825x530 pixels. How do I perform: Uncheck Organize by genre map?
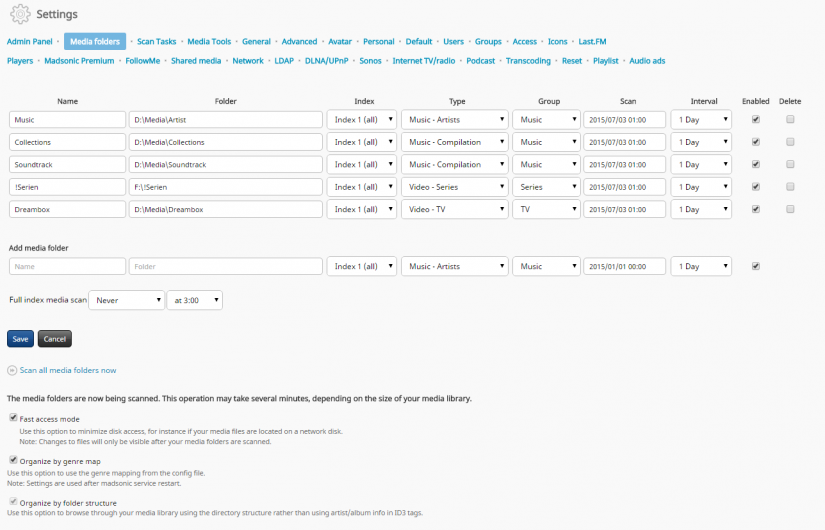pyautogui.click(x=13, y=460)
